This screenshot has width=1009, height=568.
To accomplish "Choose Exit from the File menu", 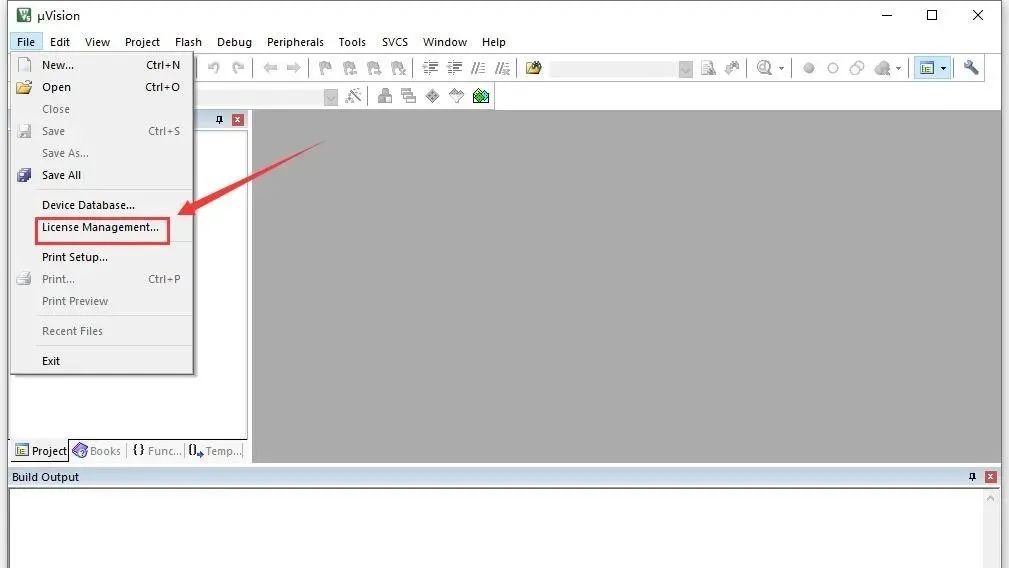I will tap(102, 361).
